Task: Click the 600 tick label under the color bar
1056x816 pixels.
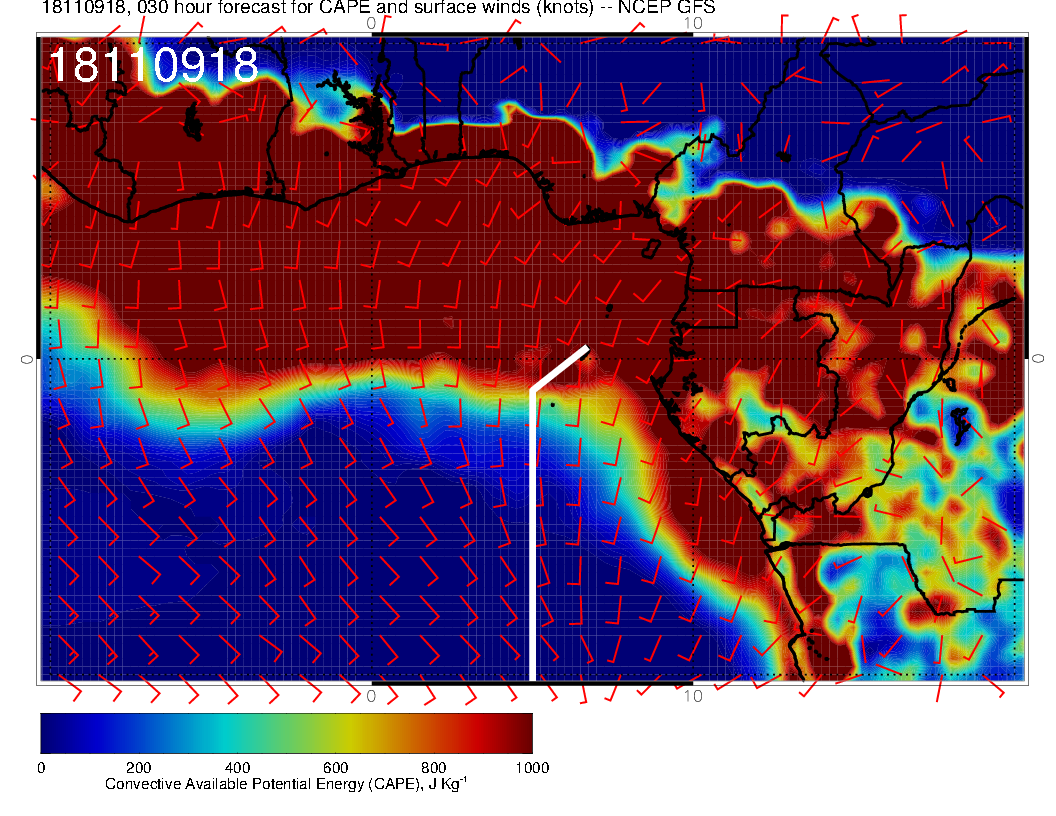Action: 335,768
